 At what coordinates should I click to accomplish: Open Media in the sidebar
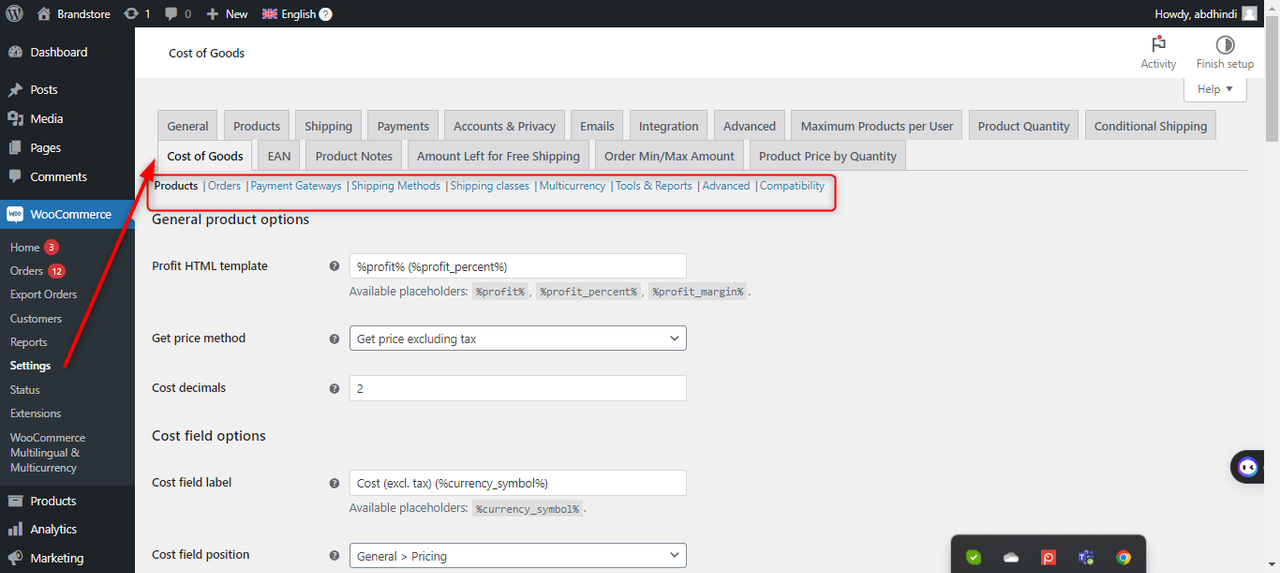[67, 119]
